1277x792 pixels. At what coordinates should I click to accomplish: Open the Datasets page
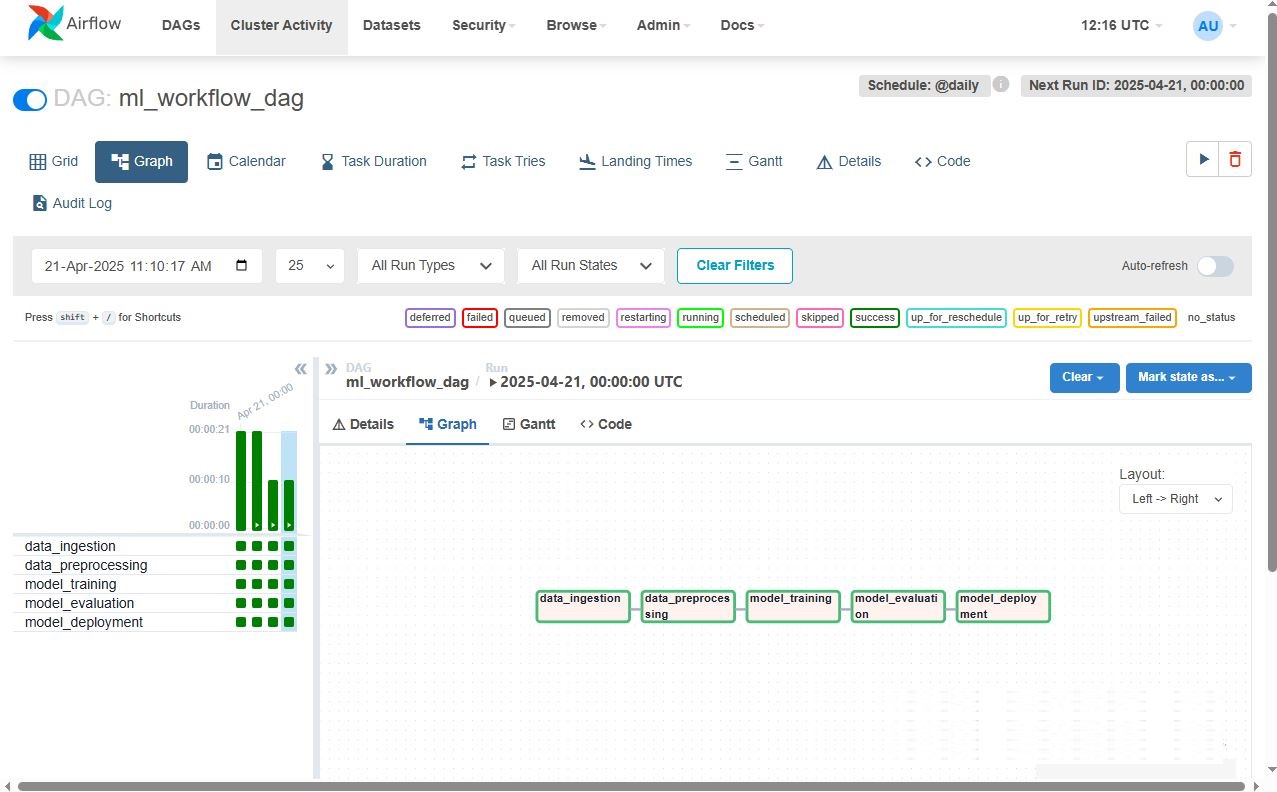[392, 26]
